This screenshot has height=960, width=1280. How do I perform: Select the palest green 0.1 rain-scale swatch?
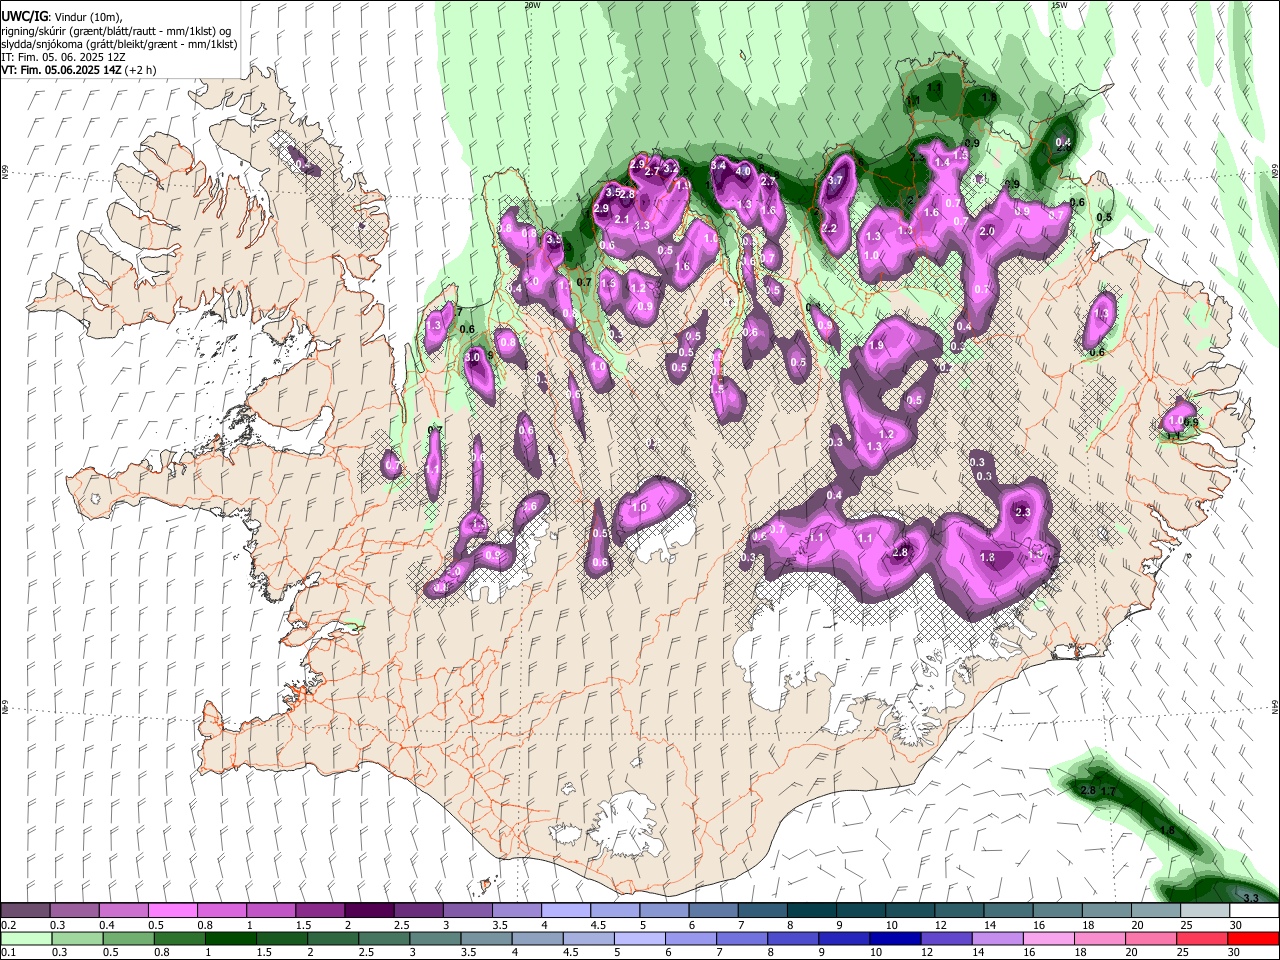coord(25,939)
